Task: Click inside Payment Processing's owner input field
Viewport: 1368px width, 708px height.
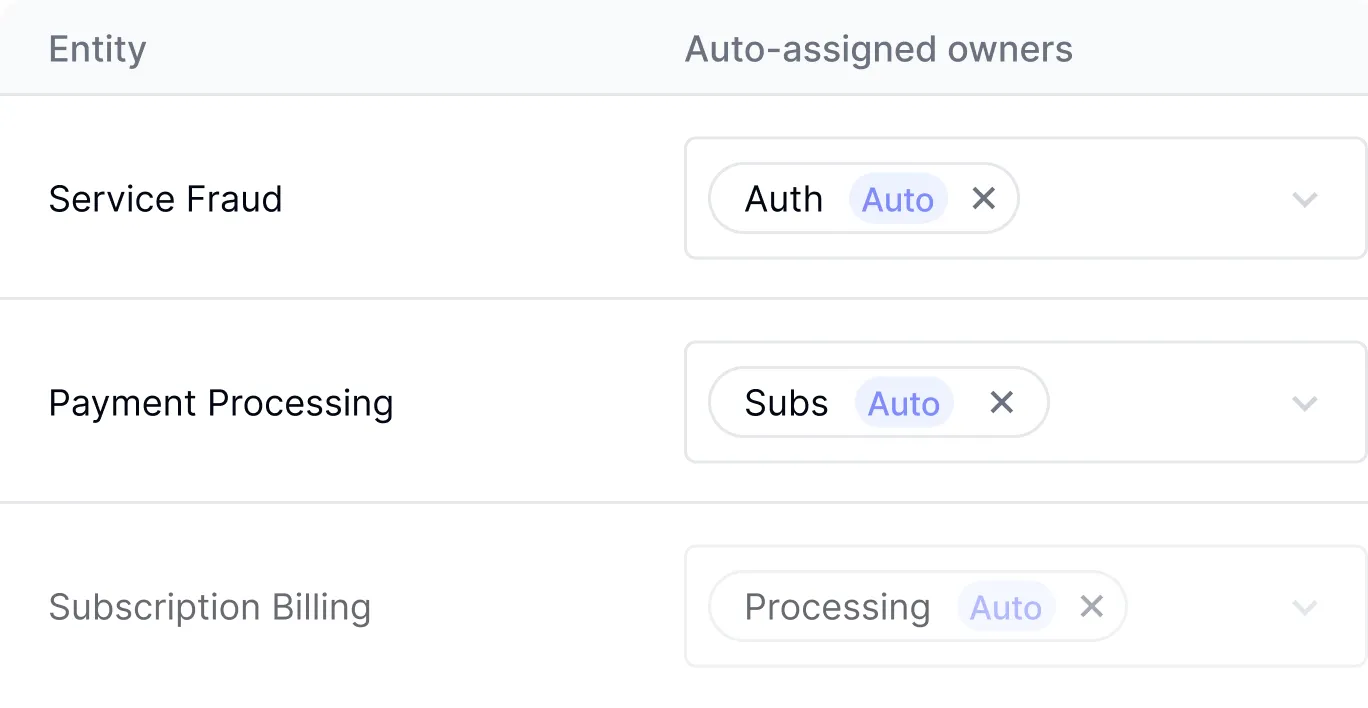Action: coord(1160,403)
